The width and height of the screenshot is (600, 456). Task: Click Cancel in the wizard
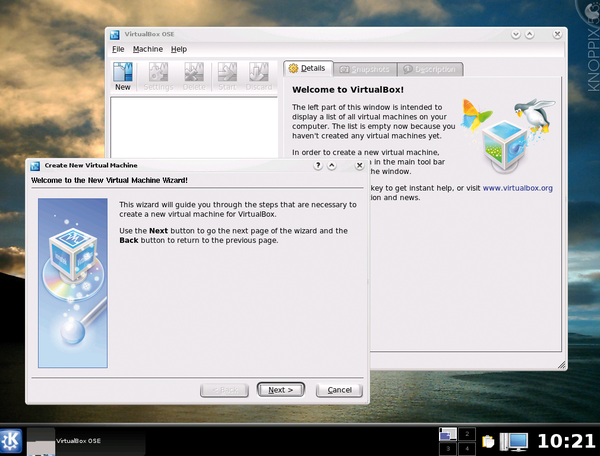click(339, 390)
